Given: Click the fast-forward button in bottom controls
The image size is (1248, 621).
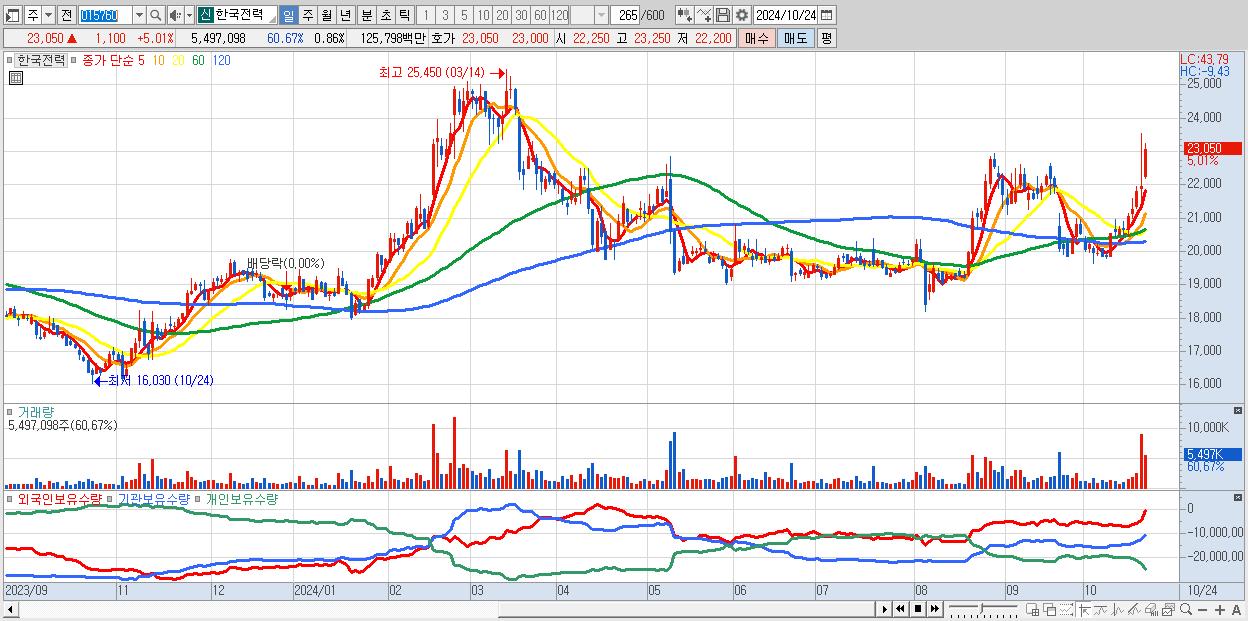Looking at the screenshot, I should tap(934, 609).
